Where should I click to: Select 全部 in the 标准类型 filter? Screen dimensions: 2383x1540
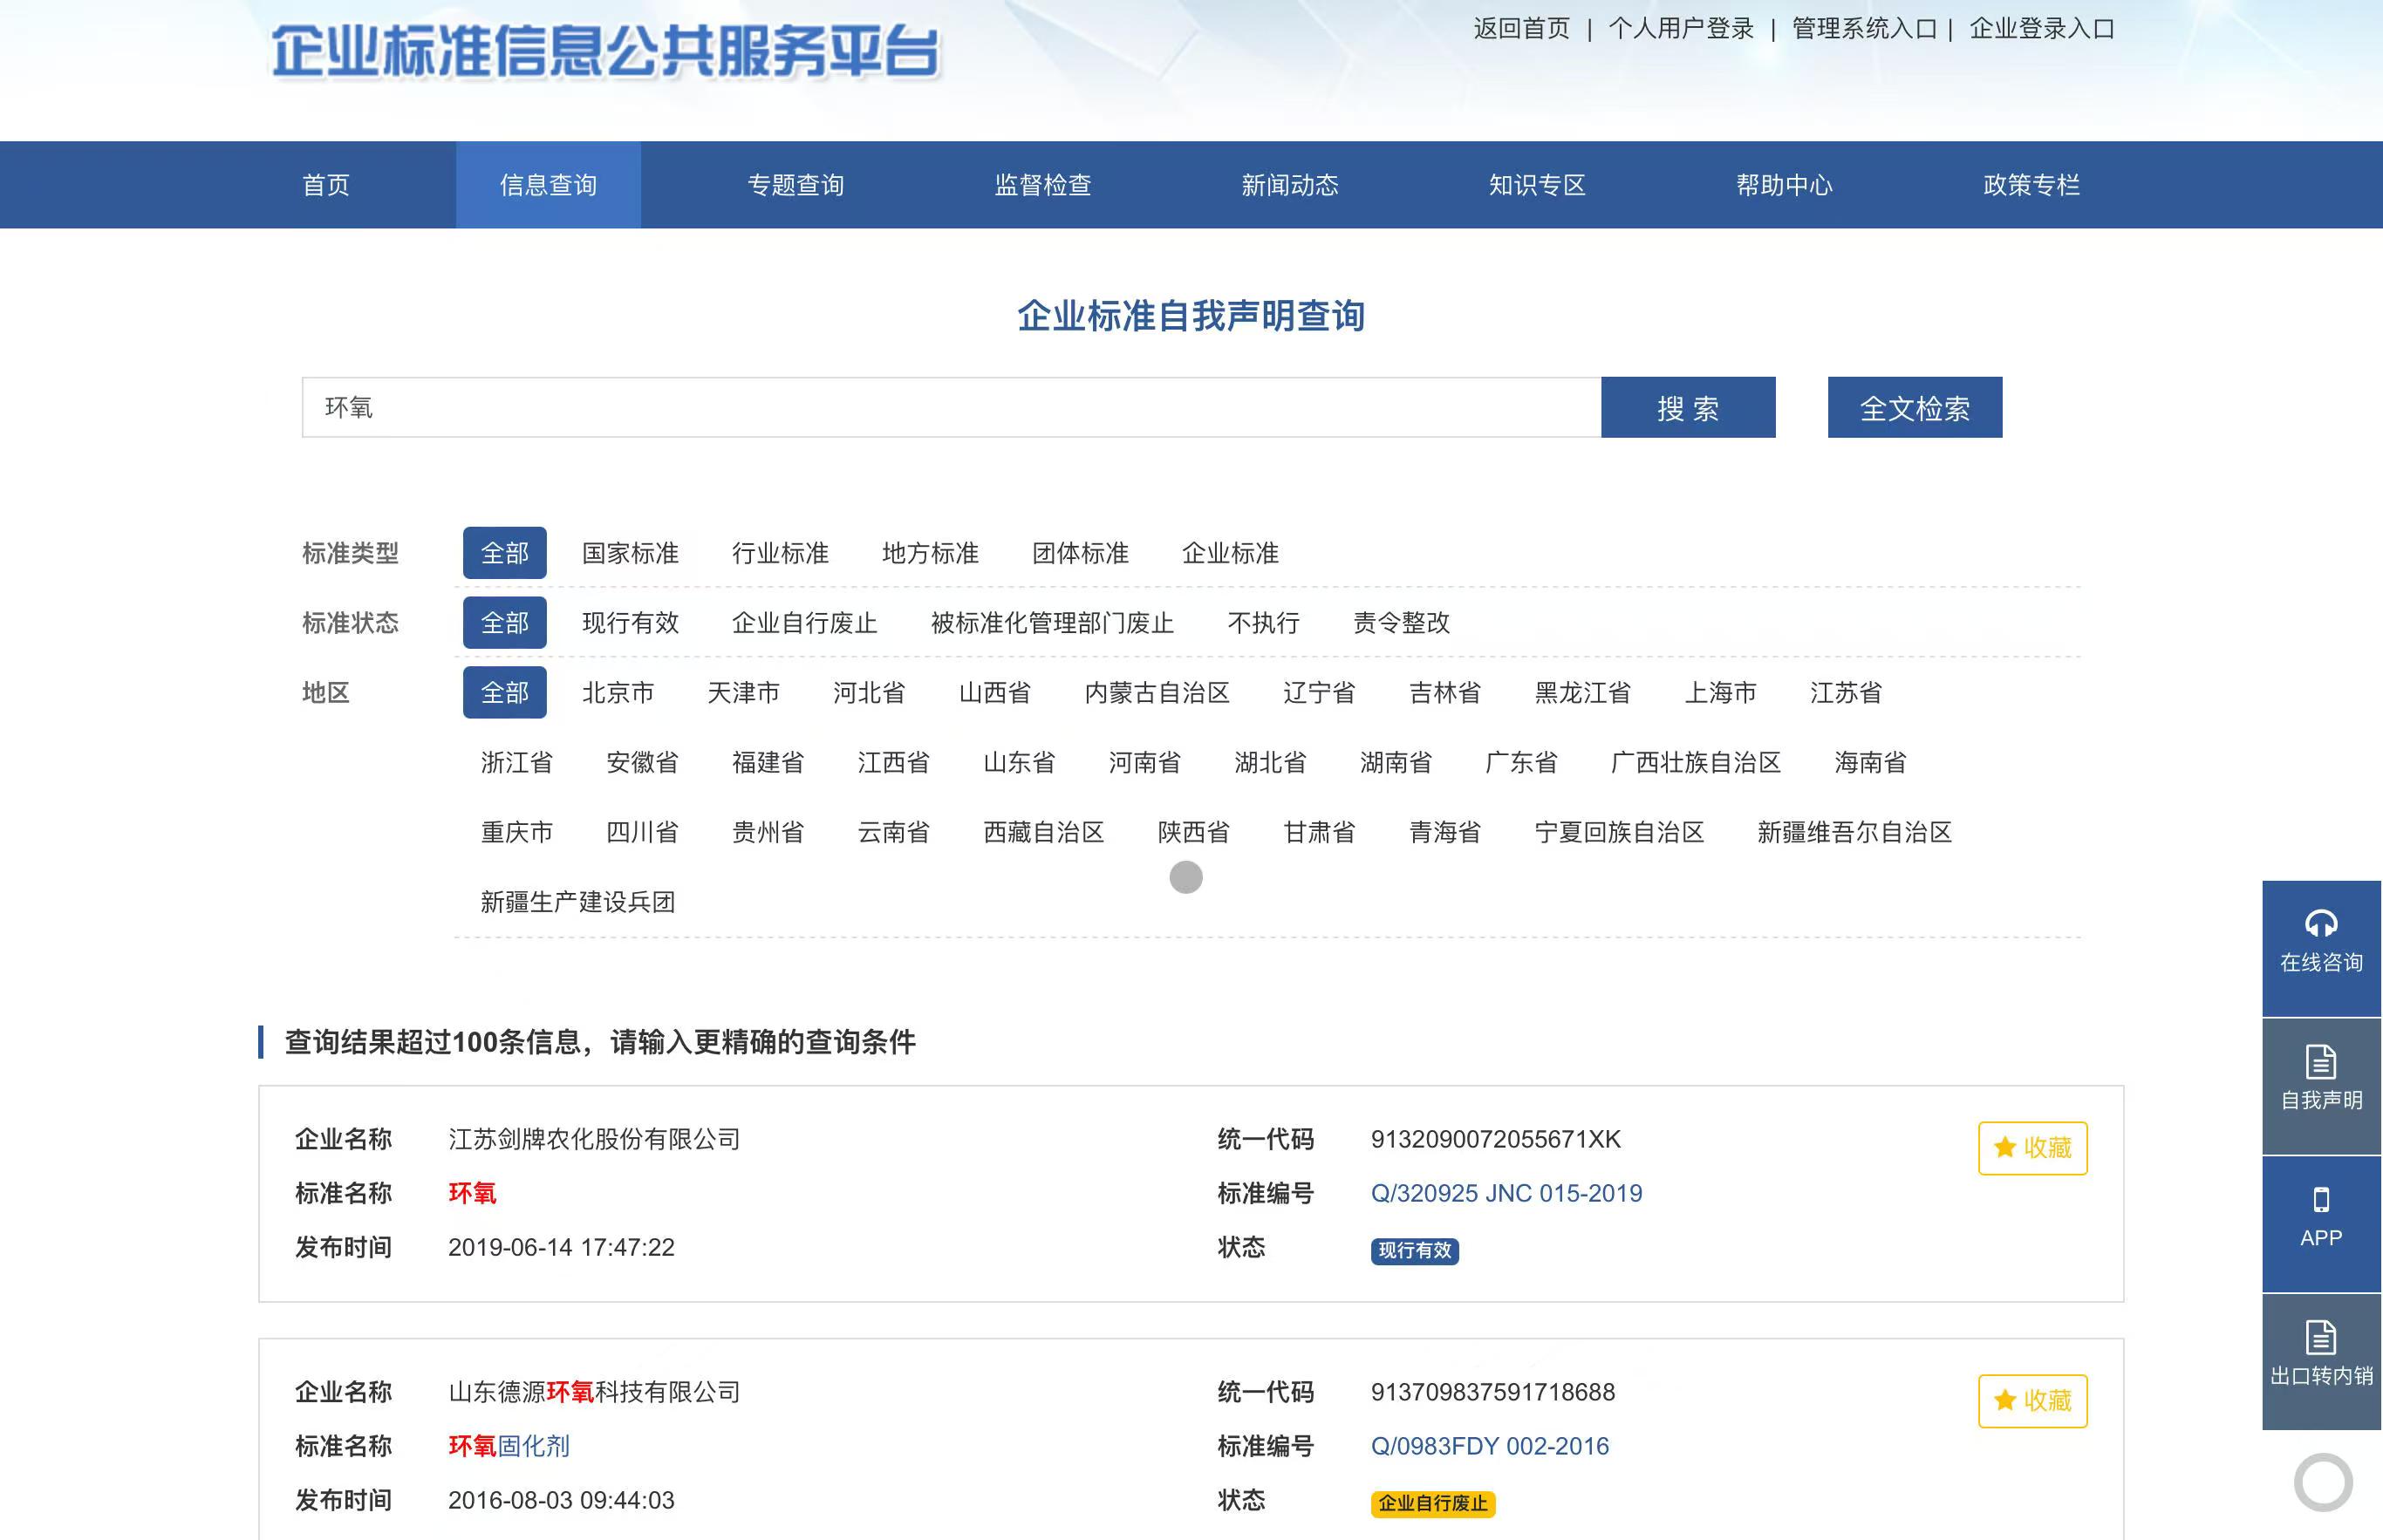[505, 553]
